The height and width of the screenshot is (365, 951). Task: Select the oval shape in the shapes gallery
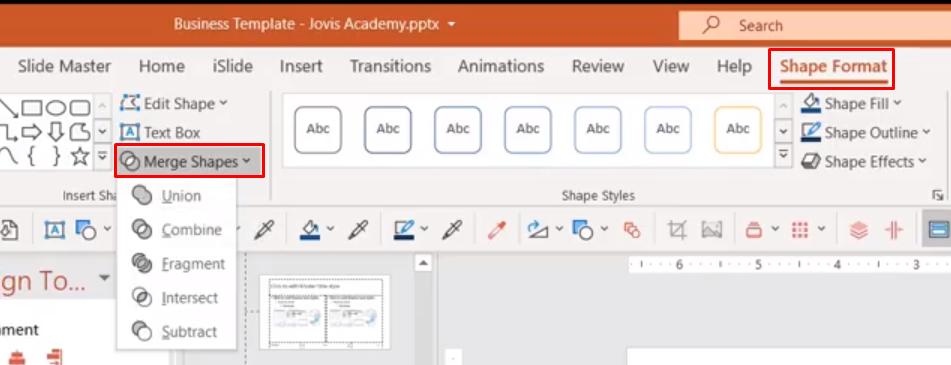[56, 108]
